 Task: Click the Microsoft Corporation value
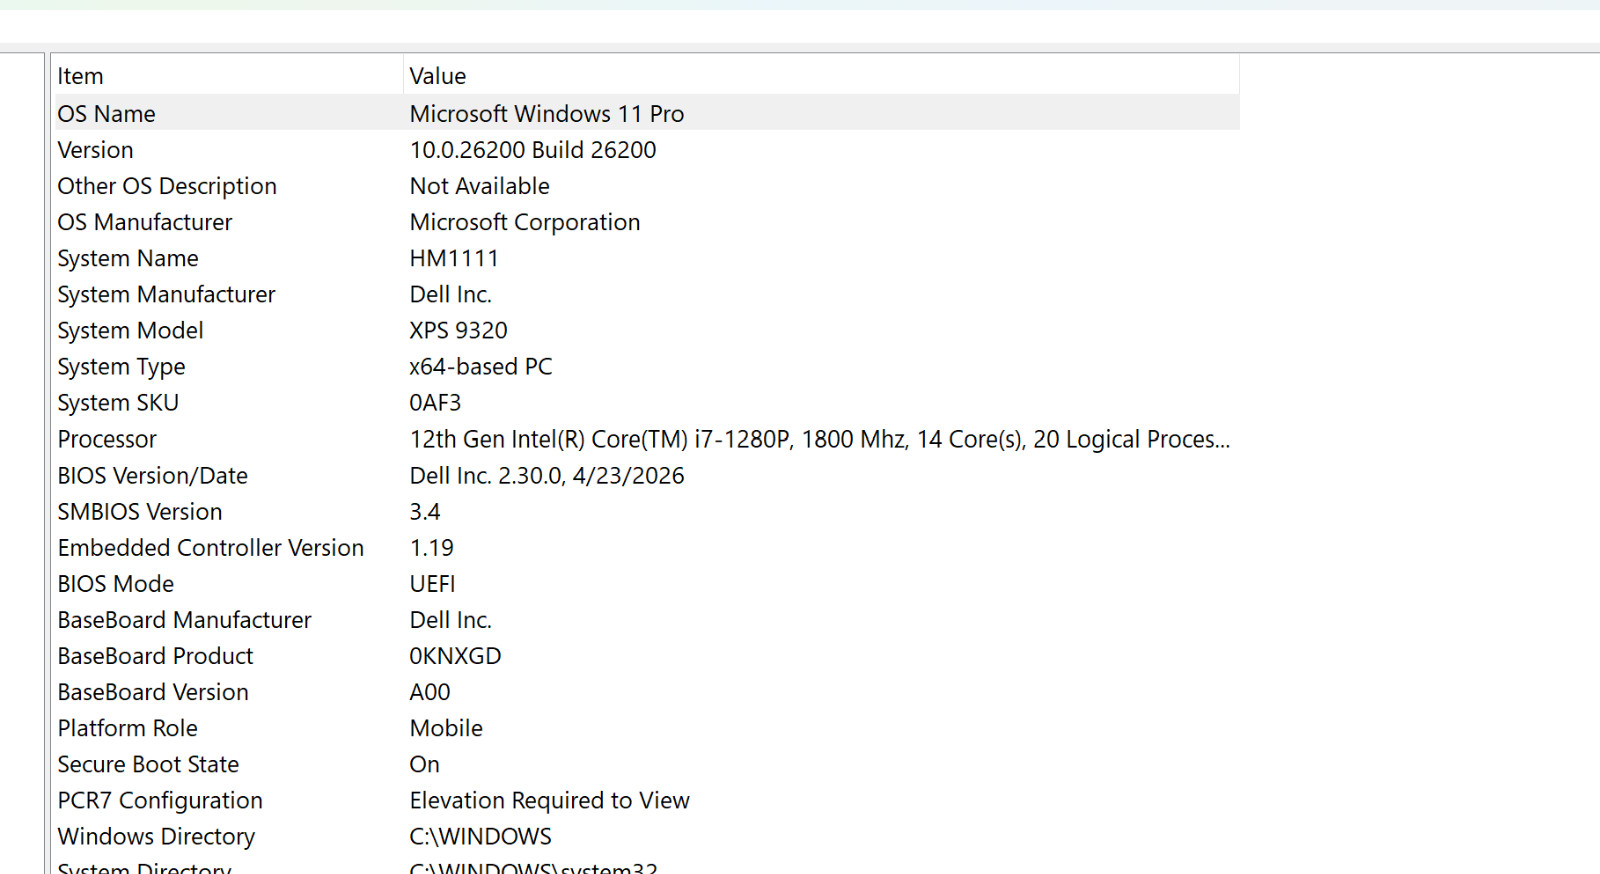click(x=525, y=222)
